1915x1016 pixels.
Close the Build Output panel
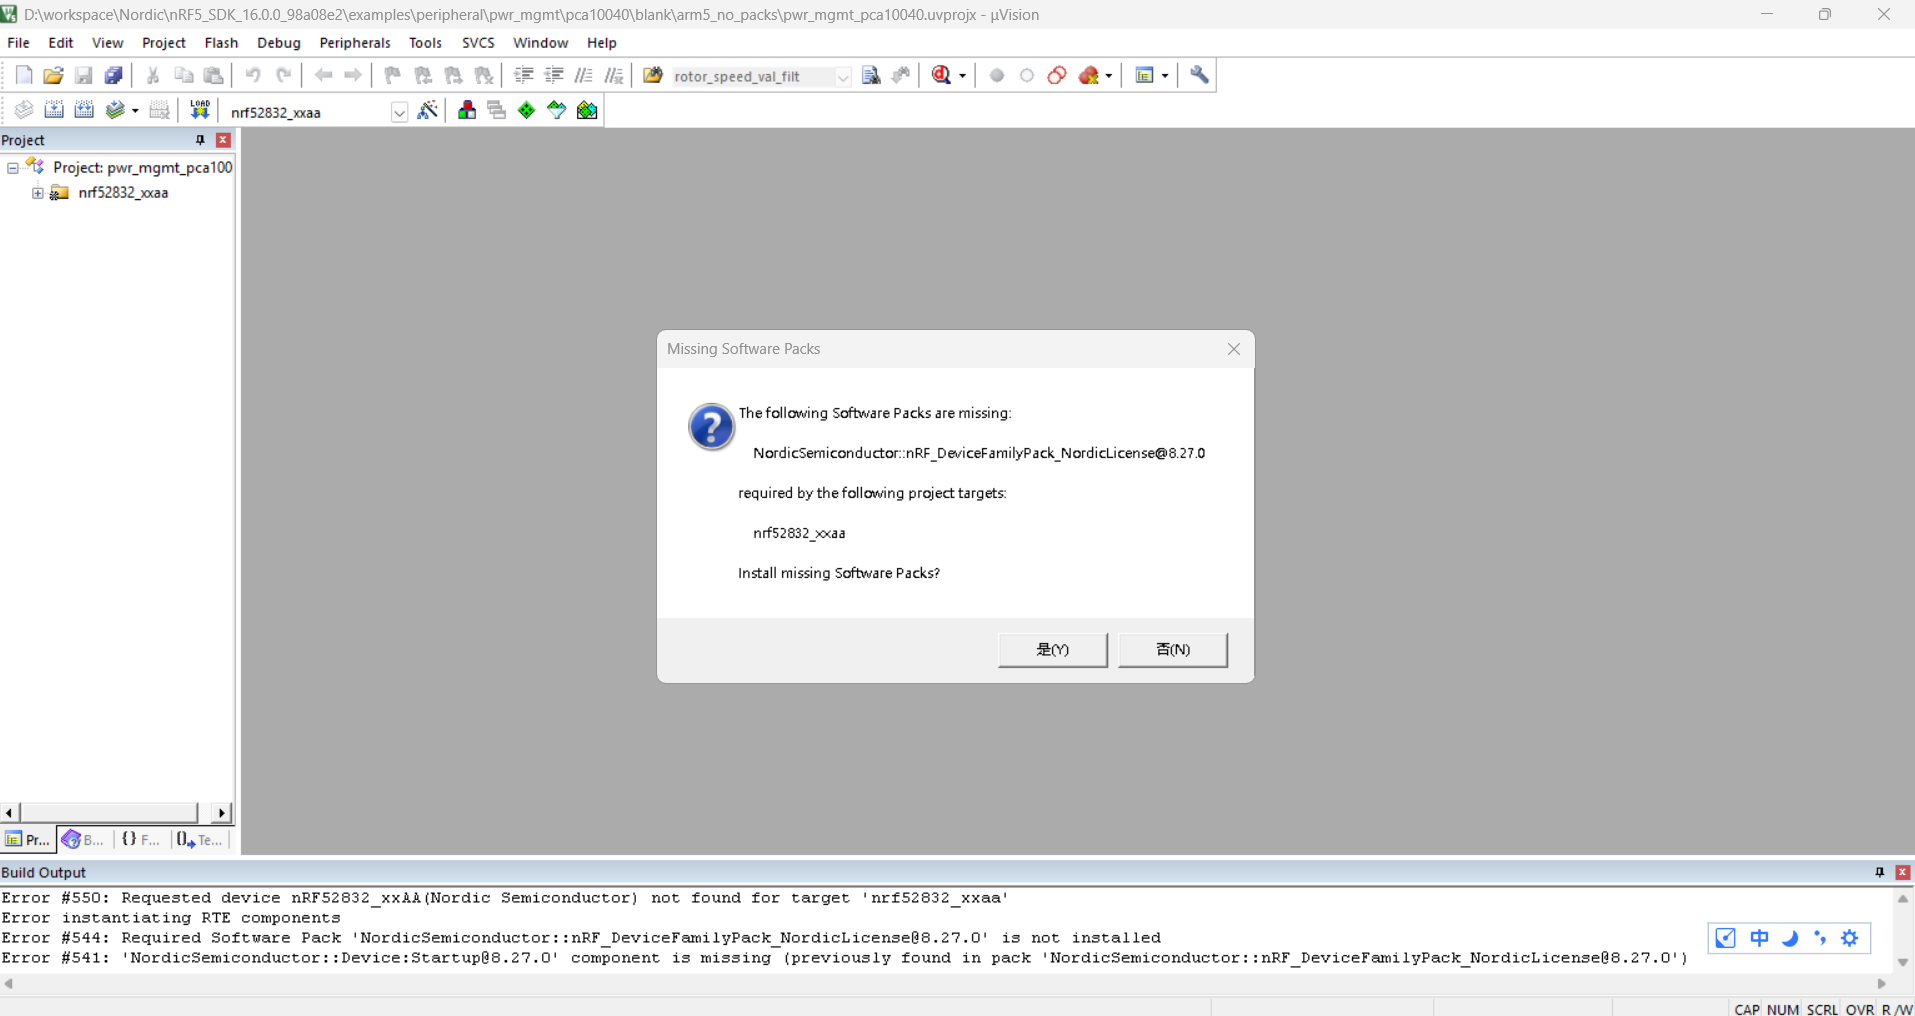tap(1903, 872)
